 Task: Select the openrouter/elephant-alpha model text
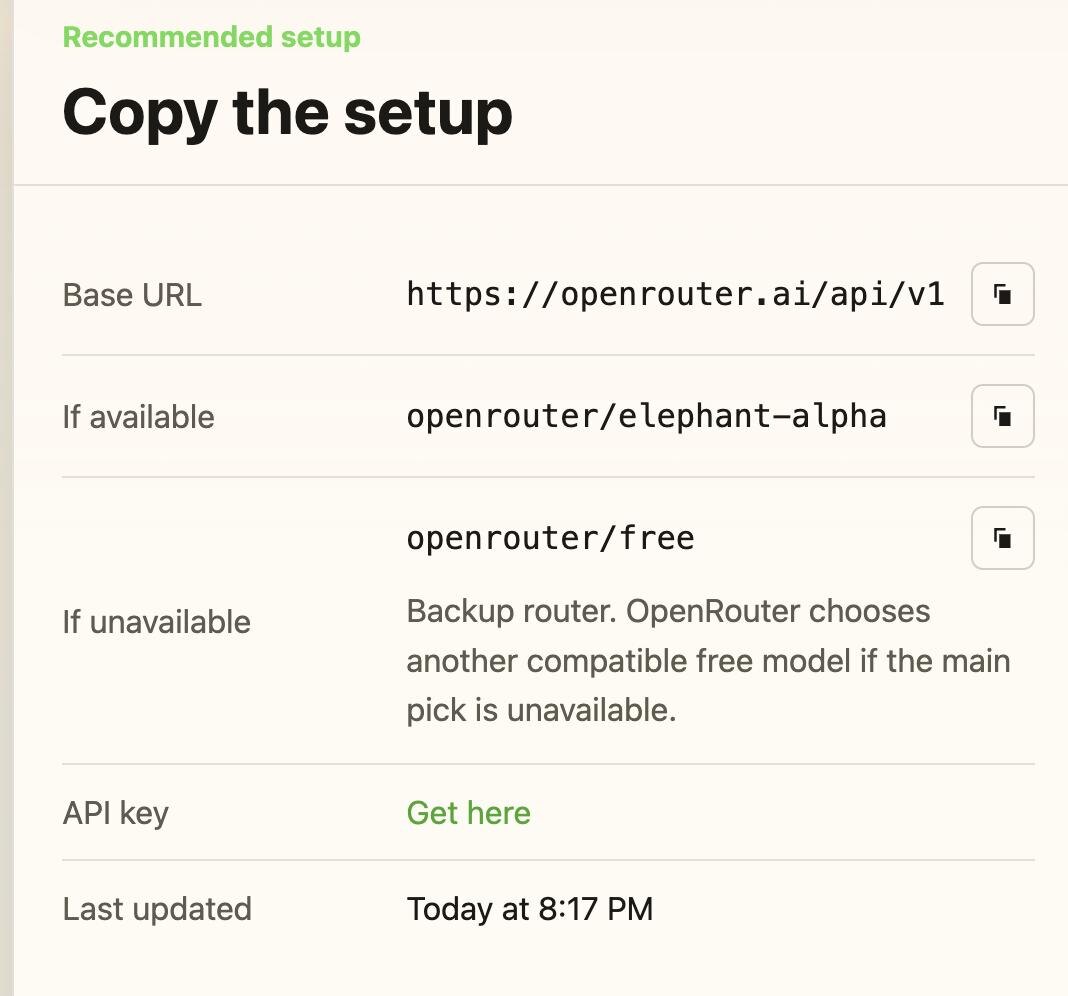pyautogui.click(x=646, y=416)
